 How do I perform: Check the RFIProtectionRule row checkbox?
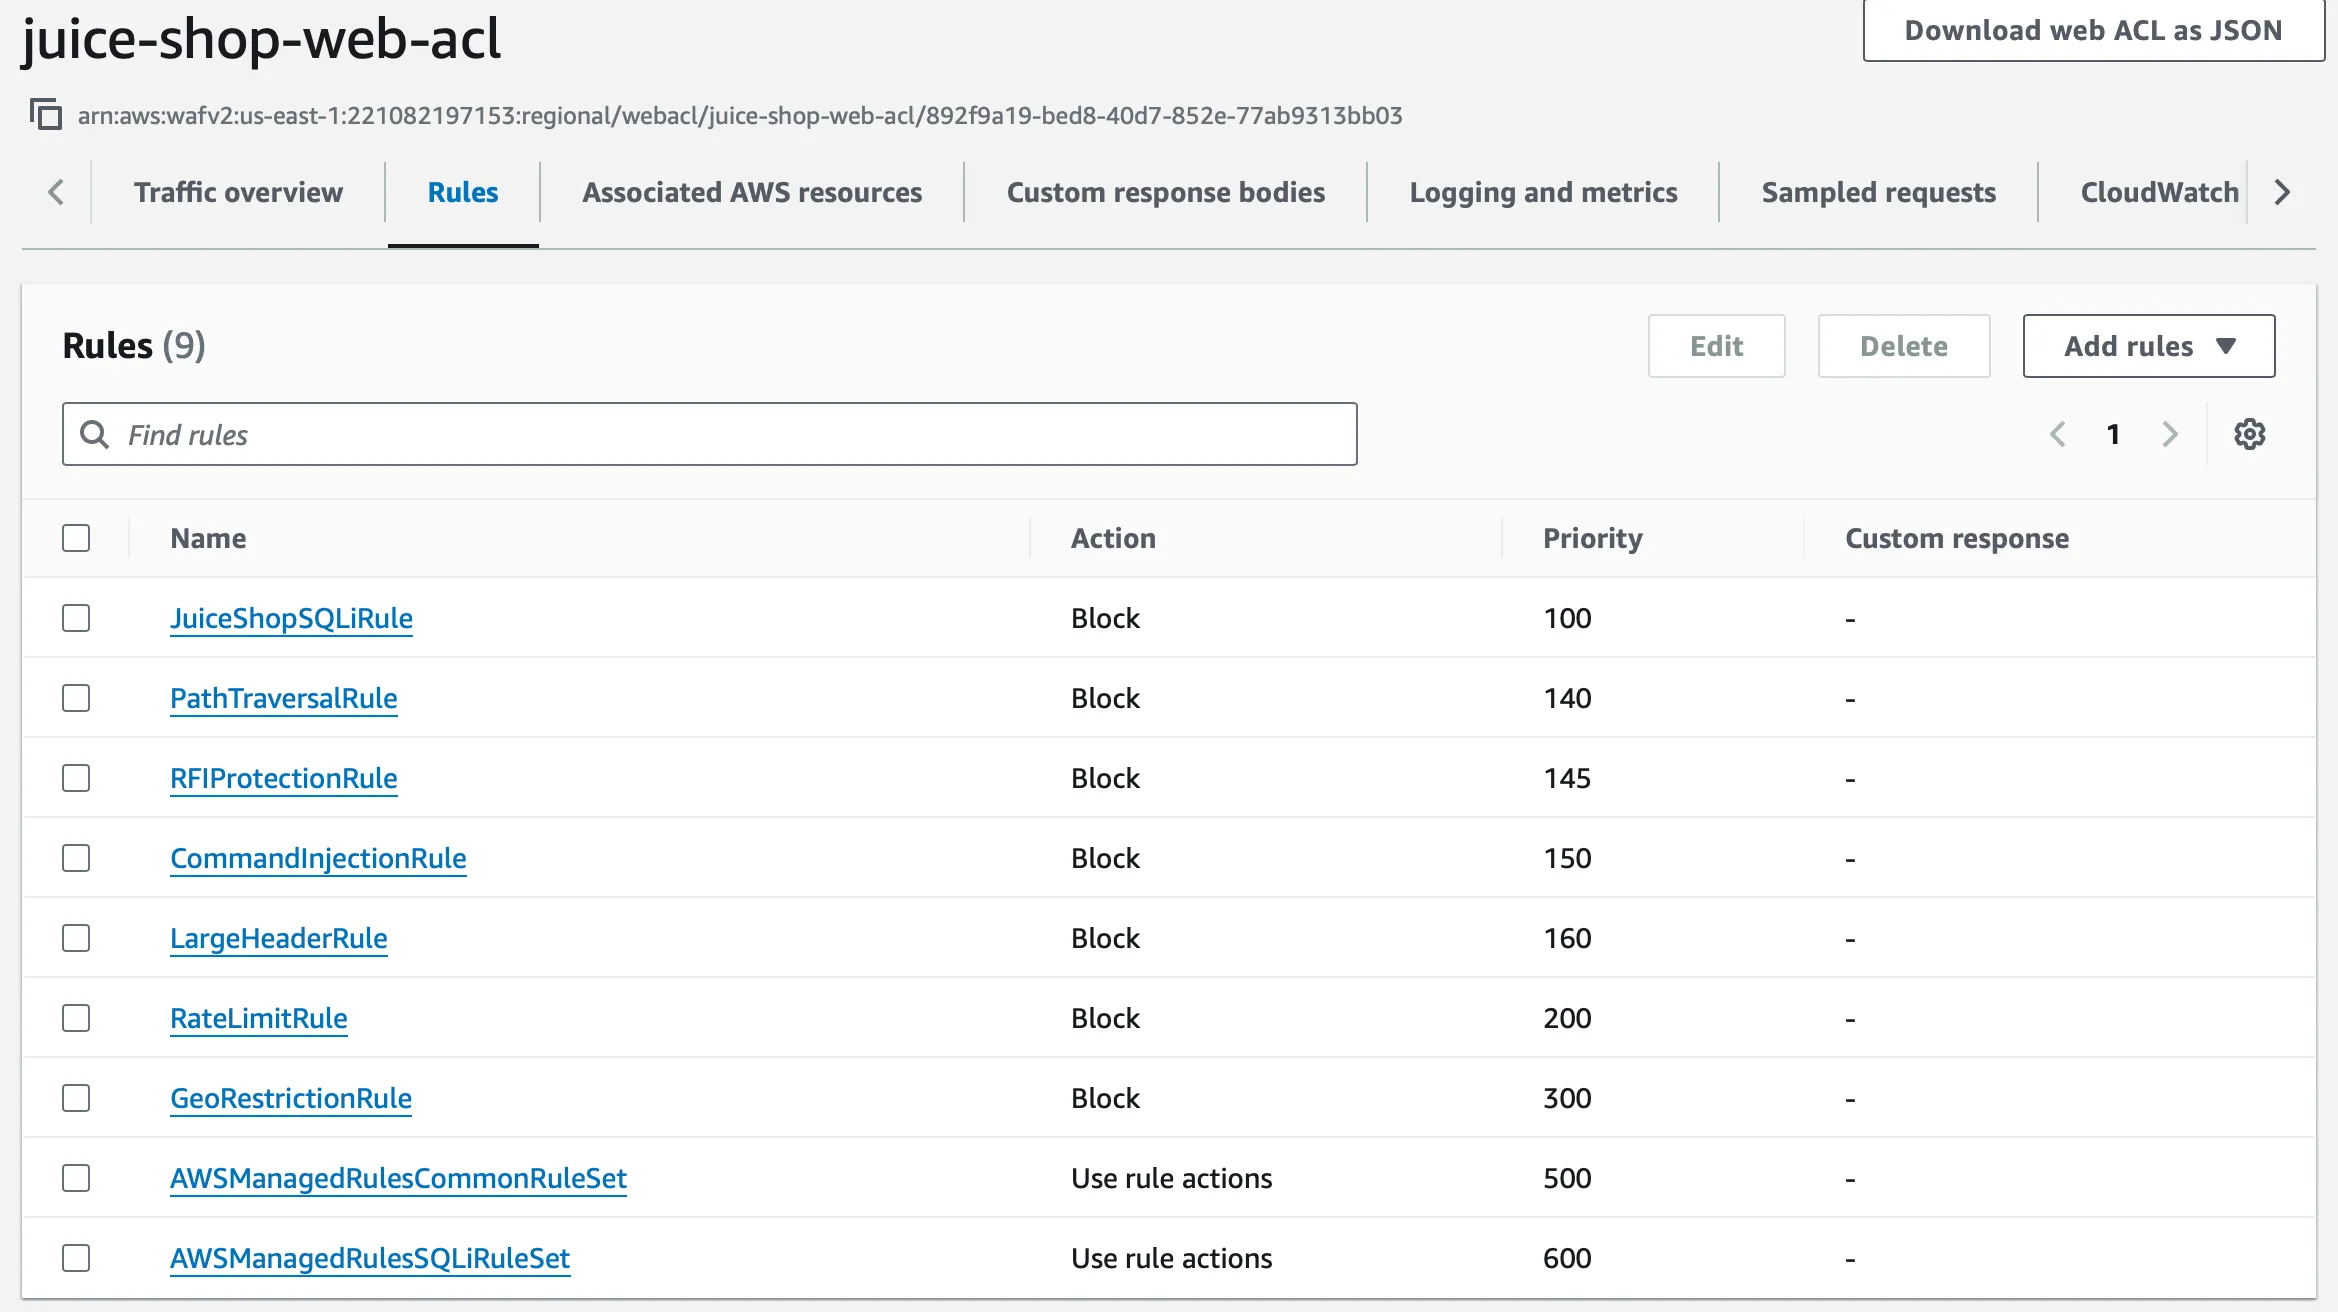point(76,778)
